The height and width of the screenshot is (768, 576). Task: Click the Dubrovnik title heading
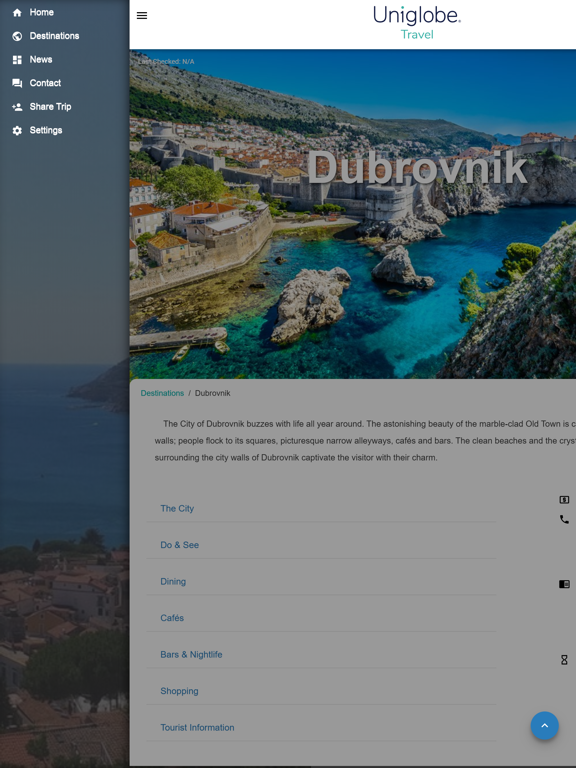(417, 167)
